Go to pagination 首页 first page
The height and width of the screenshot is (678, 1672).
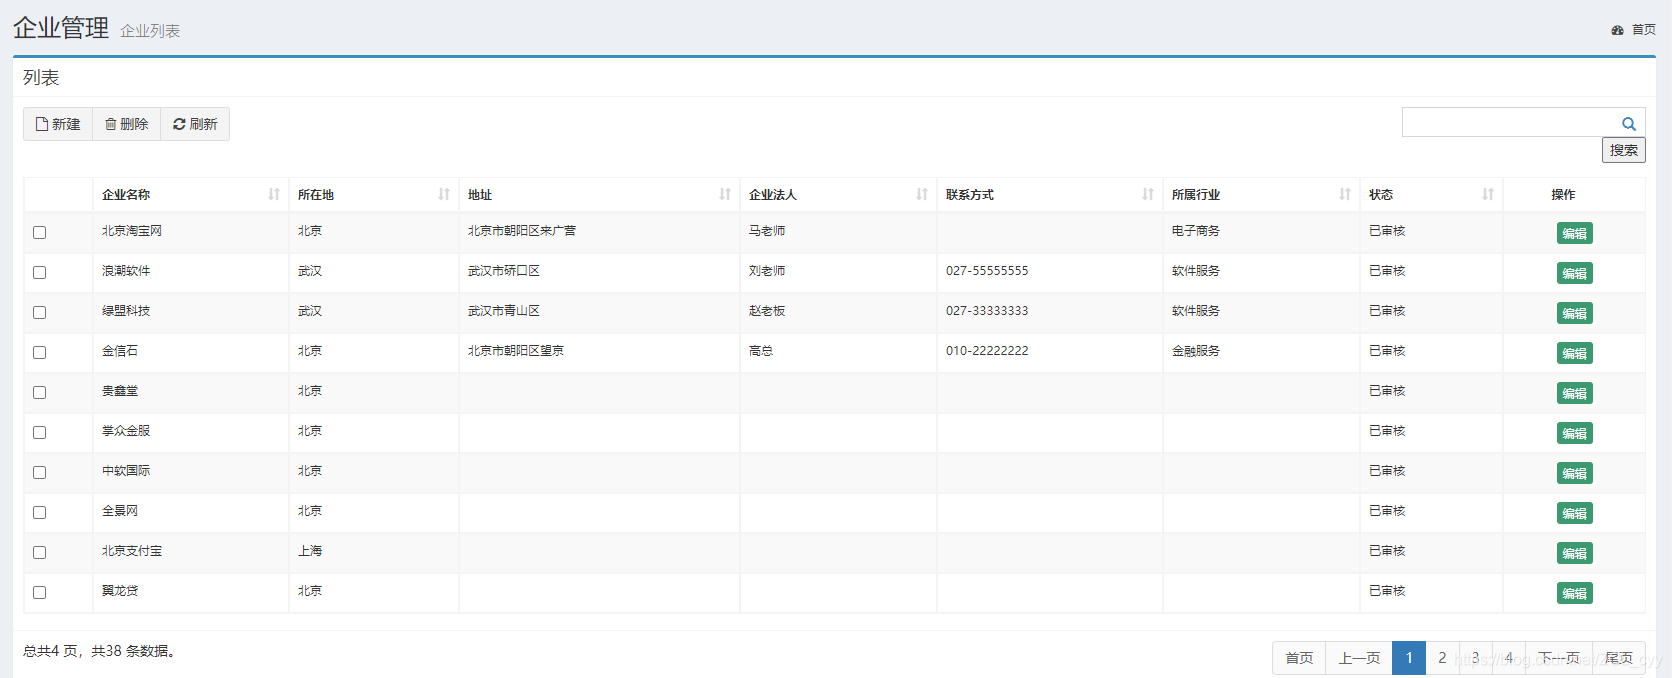(1299, 658)
